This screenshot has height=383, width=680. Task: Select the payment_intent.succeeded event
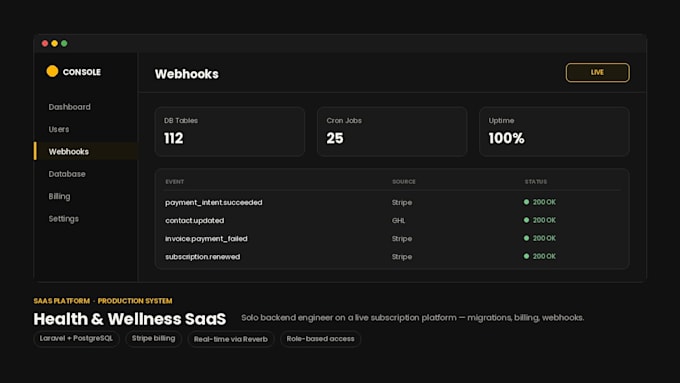coord(213,203)
